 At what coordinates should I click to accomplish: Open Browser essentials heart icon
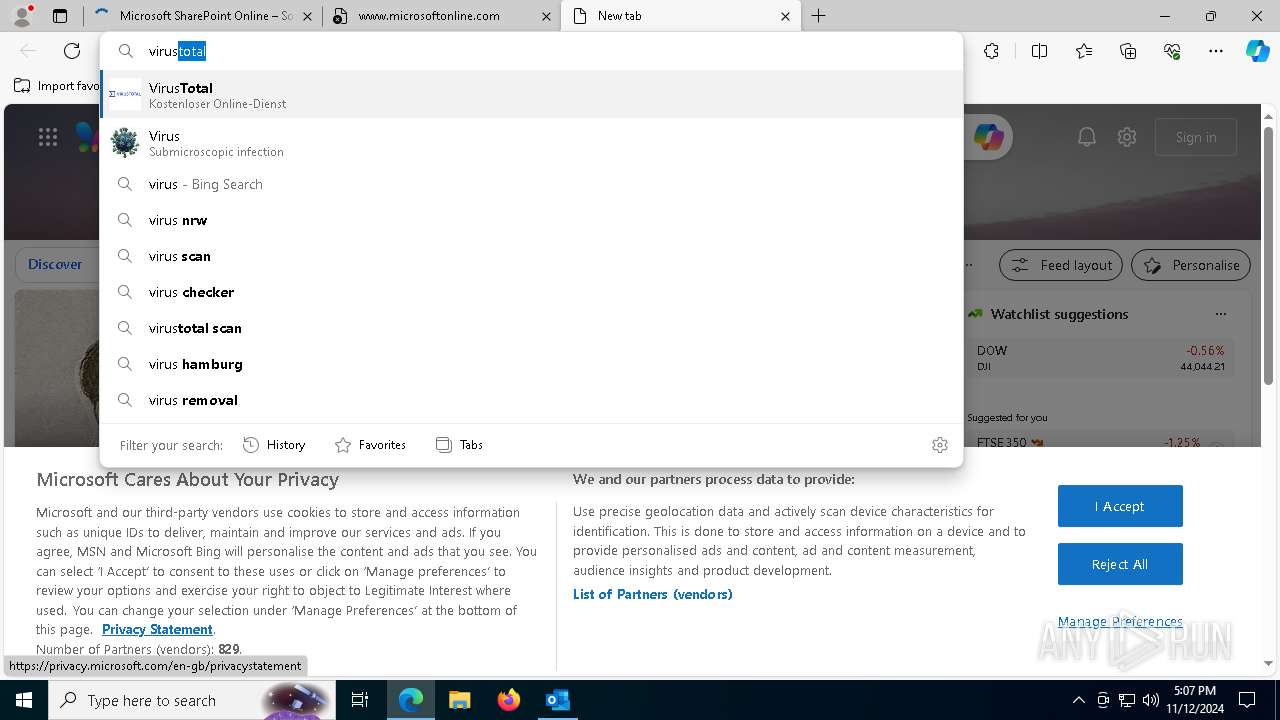[1172, 51]
